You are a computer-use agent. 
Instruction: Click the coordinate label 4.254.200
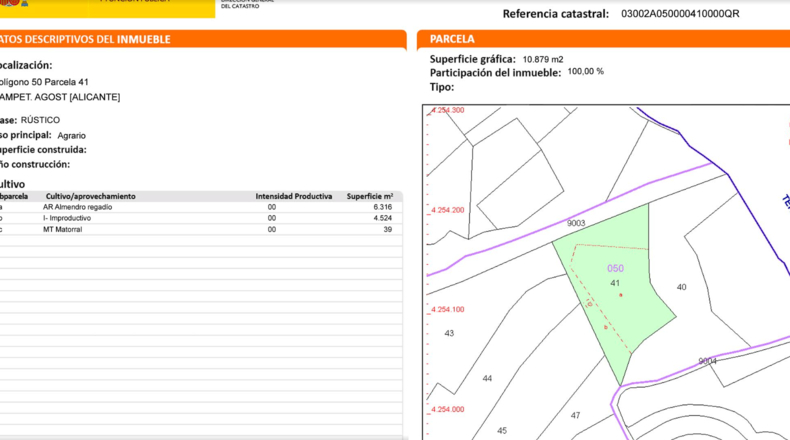pos(447,210)
